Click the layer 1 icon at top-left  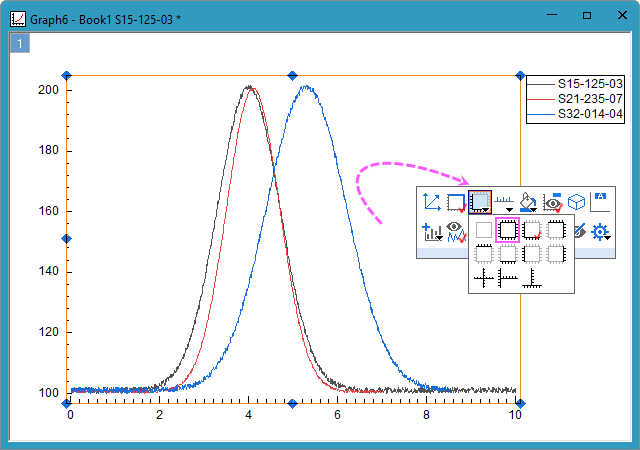[20, 43]
